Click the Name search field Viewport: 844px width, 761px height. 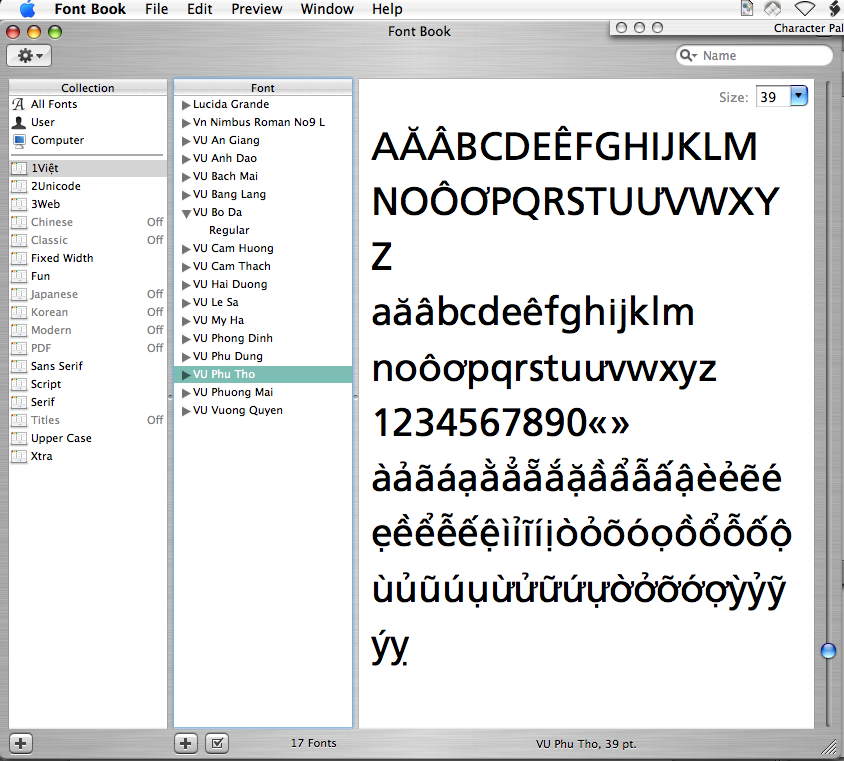point(754,55)
